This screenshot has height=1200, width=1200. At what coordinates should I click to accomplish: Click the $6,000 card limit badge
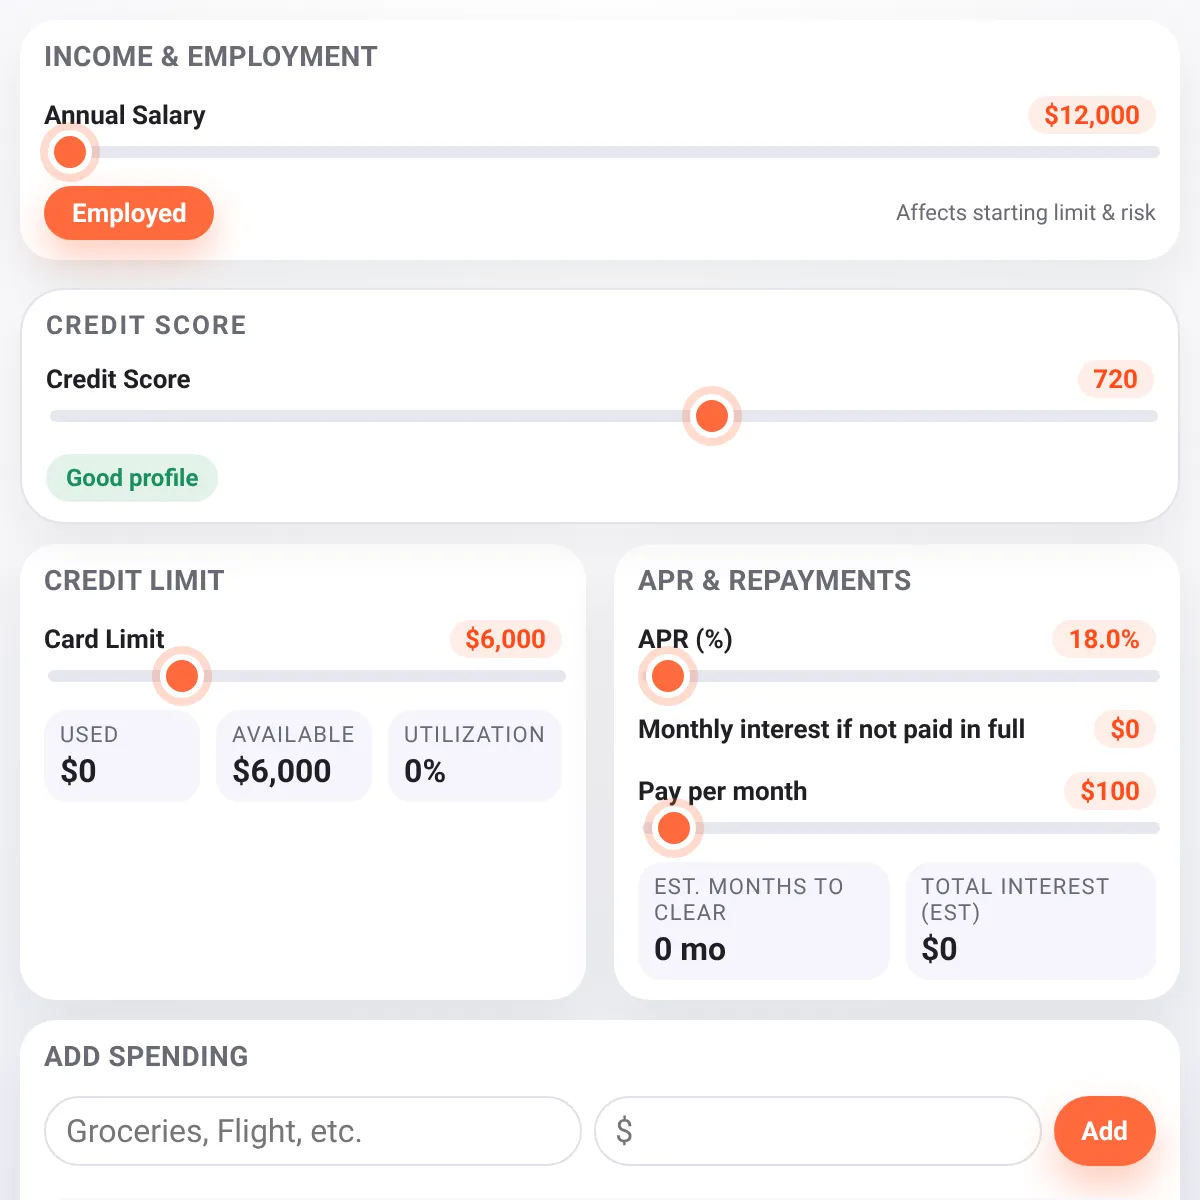[506, 639]
